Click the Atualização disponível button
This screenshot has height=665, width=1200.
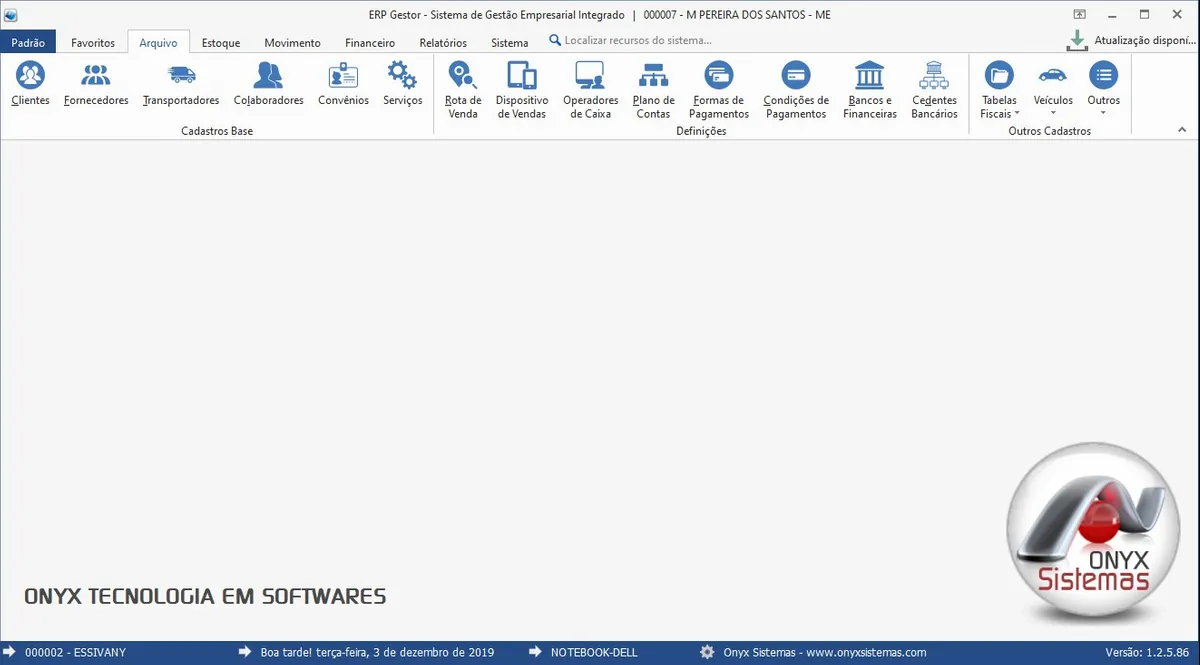coord(1132,41)
